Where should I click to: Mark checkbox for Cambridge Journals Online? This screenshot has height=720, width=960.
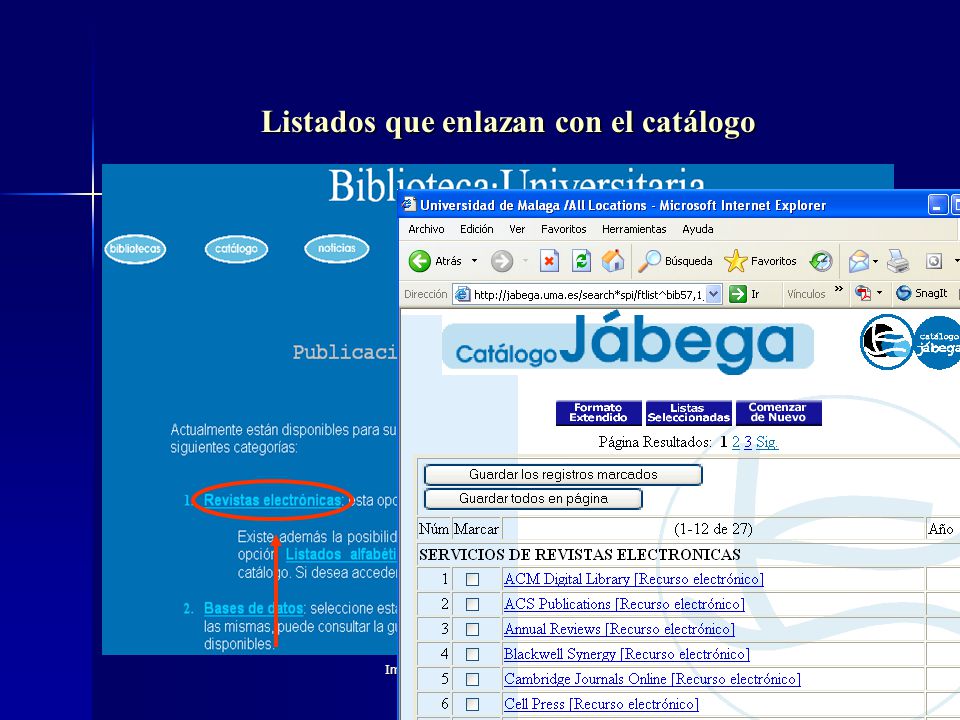click(472, 680)
